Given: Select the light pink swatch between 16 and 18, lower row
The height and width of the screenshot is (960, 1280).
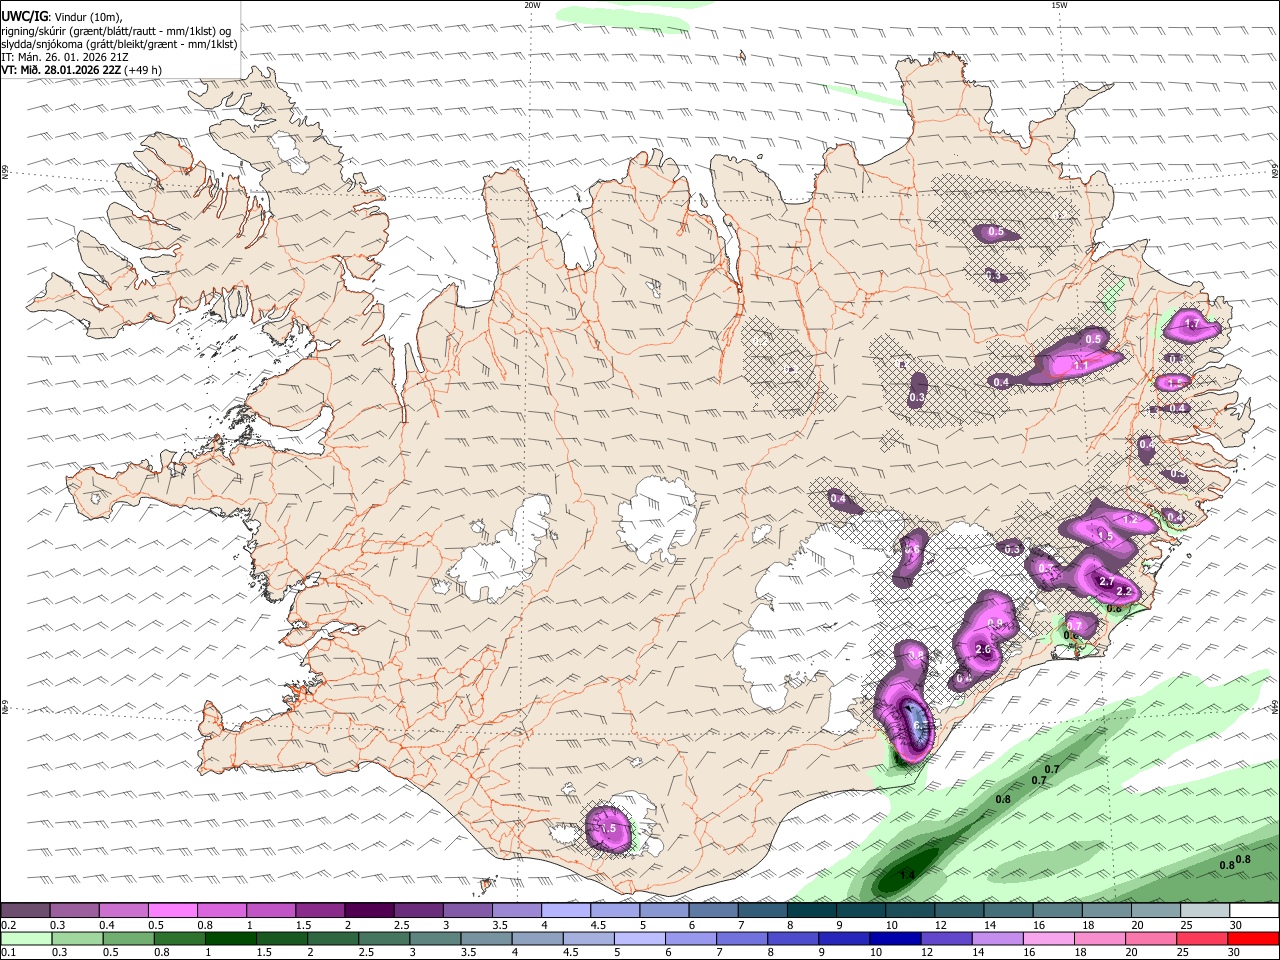Looking at the screenshot, I should [1048, 938].
